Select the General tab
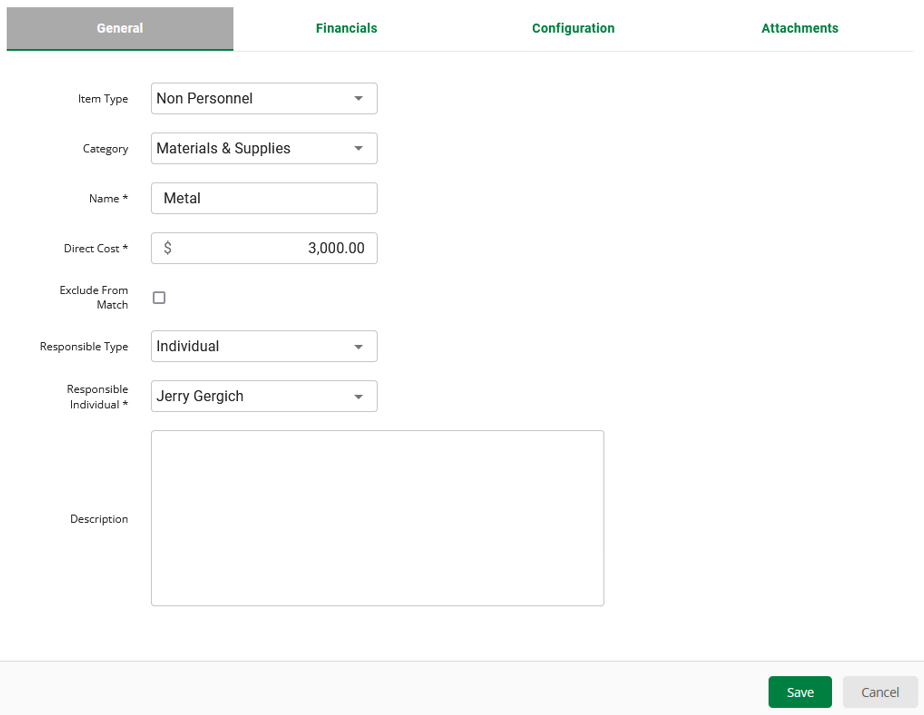Viewport: 924px width, 715px height. point(120,28)
